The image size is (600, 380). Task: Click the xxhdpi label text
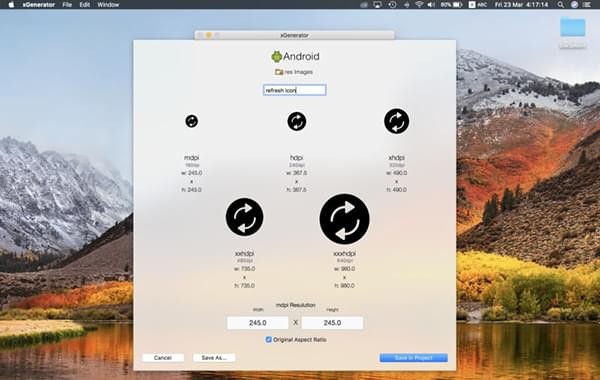tap(245, 253)
